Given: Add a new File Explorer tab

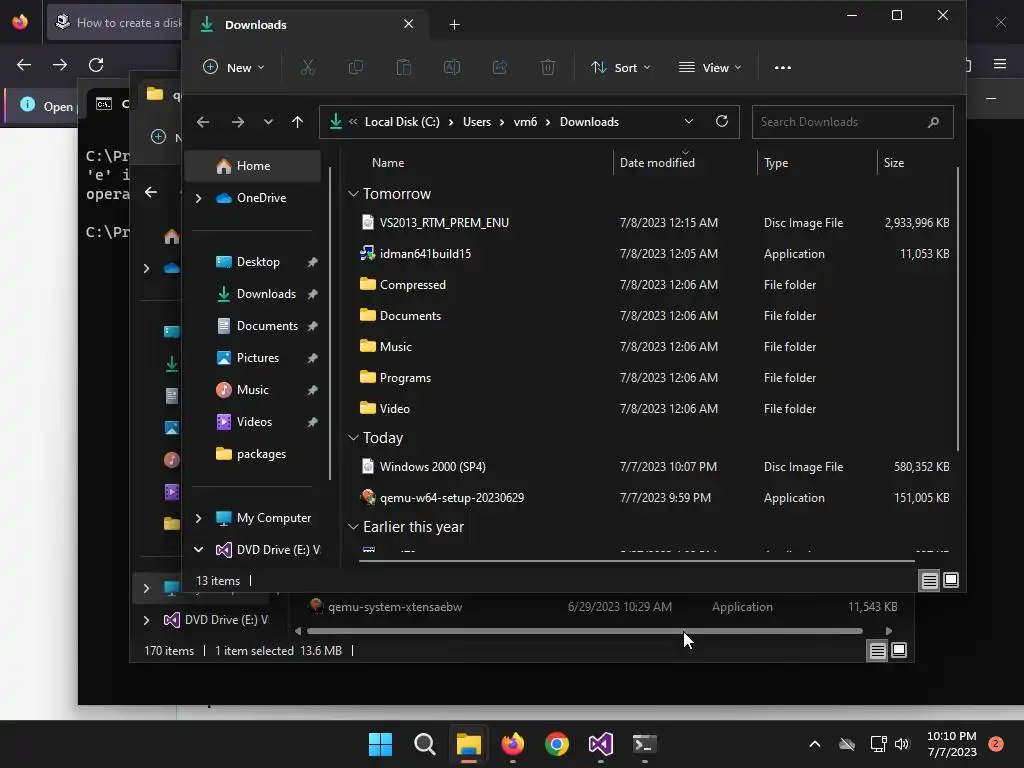Looking at the screenshot, I should (455, 25).
